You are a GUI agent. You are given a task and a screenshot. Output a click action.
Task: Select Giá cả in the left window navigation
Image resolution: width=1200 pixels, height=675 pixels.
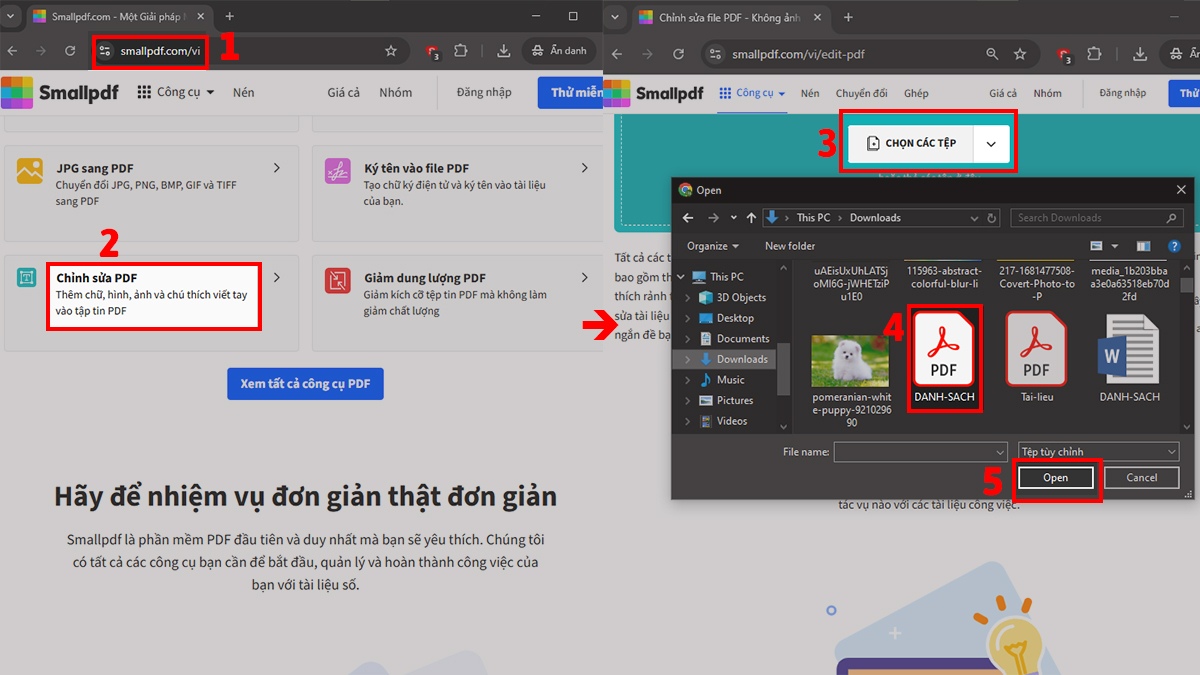(344, 92)
